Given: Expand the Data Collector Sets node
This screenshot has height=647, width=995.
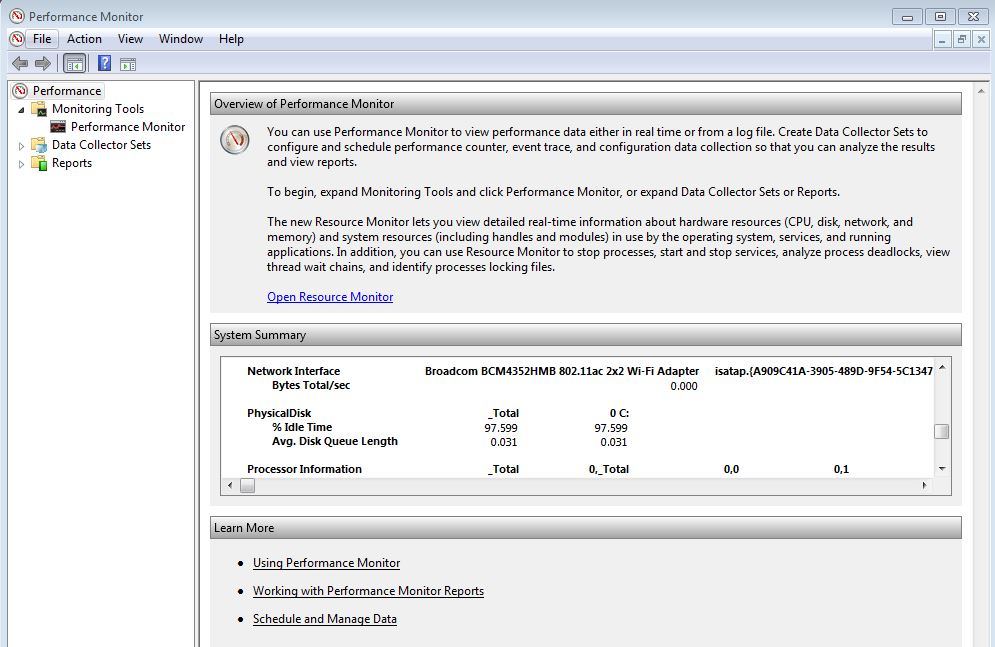Looking at the screenshot, I should tap(22, 146).
